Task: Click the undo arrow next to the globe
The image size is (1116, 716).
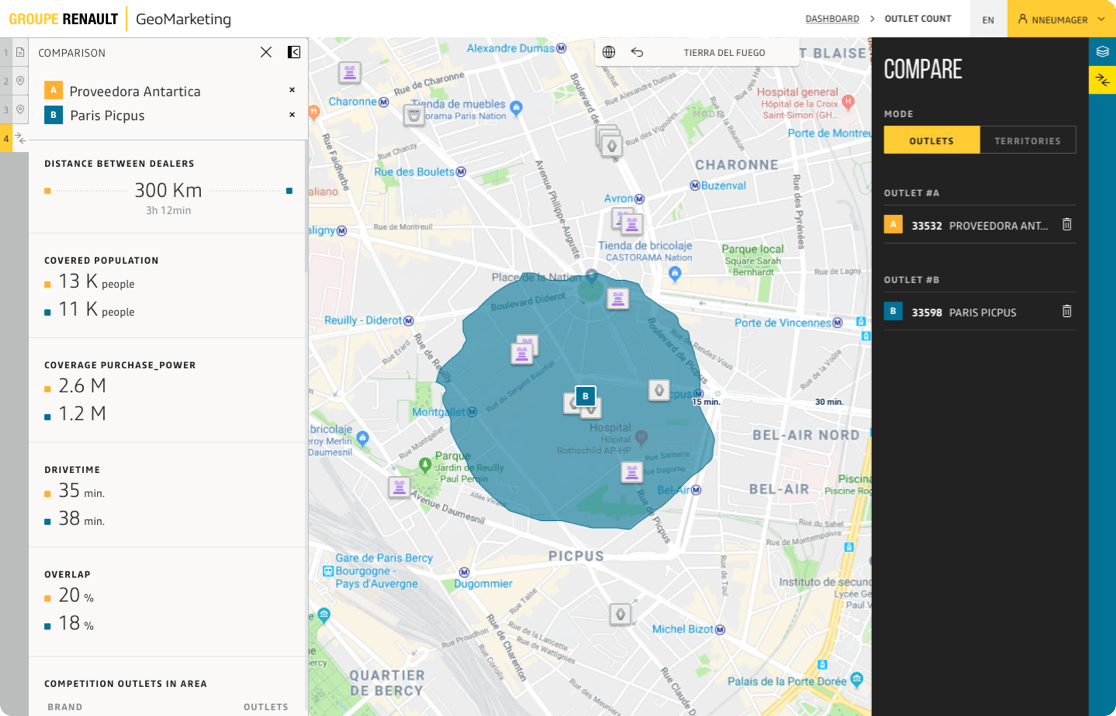Action: [638, 51]
